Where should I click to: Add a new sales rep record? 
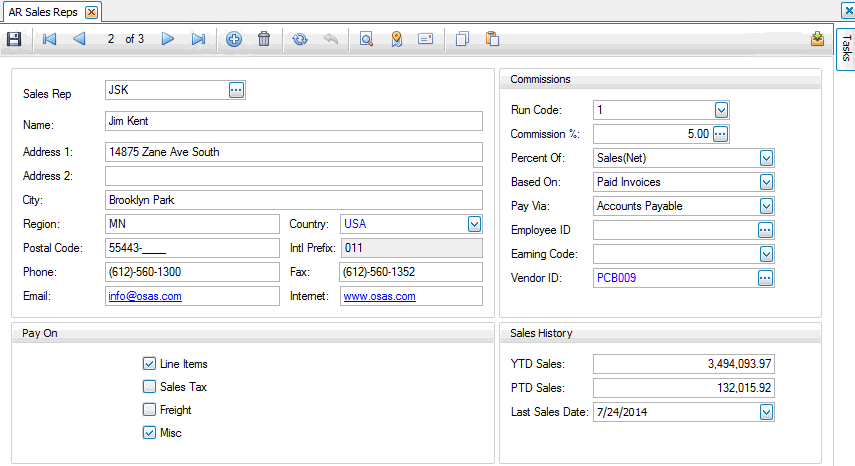[234, 39]
